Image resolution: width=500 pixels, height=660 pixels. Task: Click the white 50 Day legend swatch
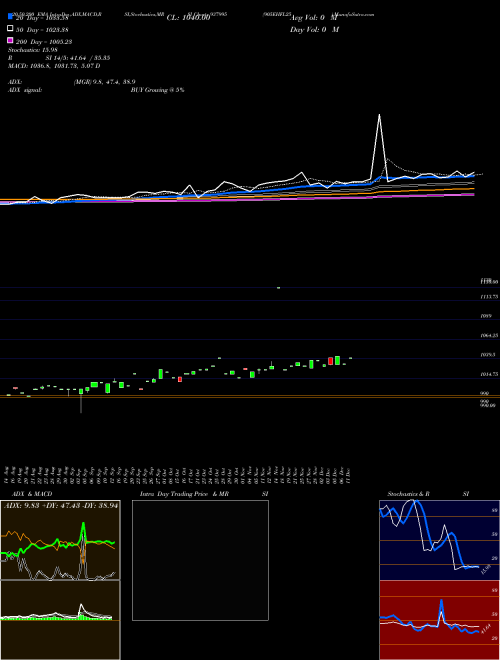click(x=11, y=29)
